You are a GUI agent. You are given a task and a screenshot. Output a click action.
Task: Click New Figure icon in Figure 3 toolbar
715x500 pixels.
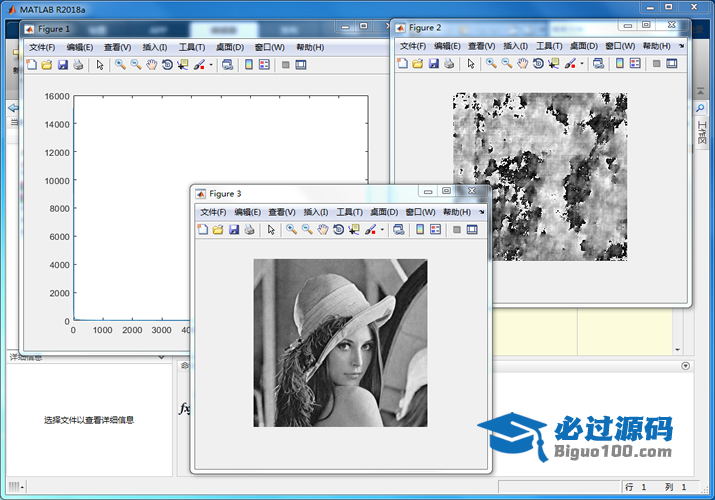202,230
